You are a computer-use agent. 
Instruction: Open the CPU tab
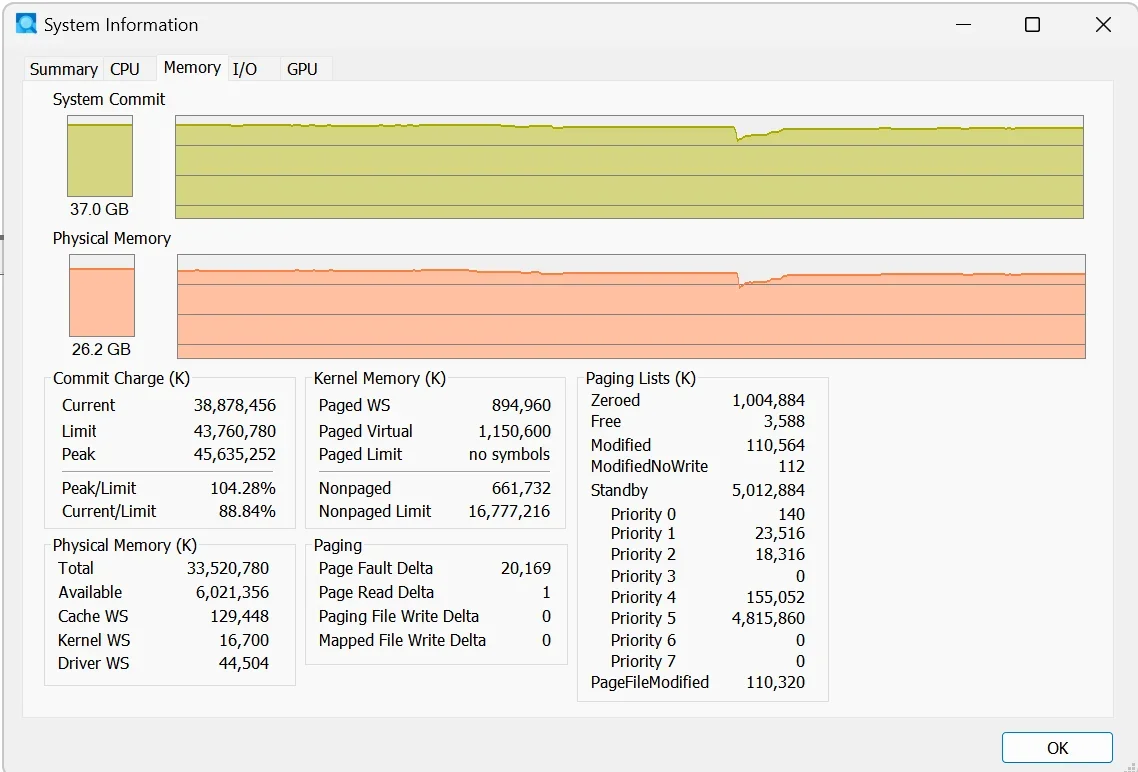[125, 69]
